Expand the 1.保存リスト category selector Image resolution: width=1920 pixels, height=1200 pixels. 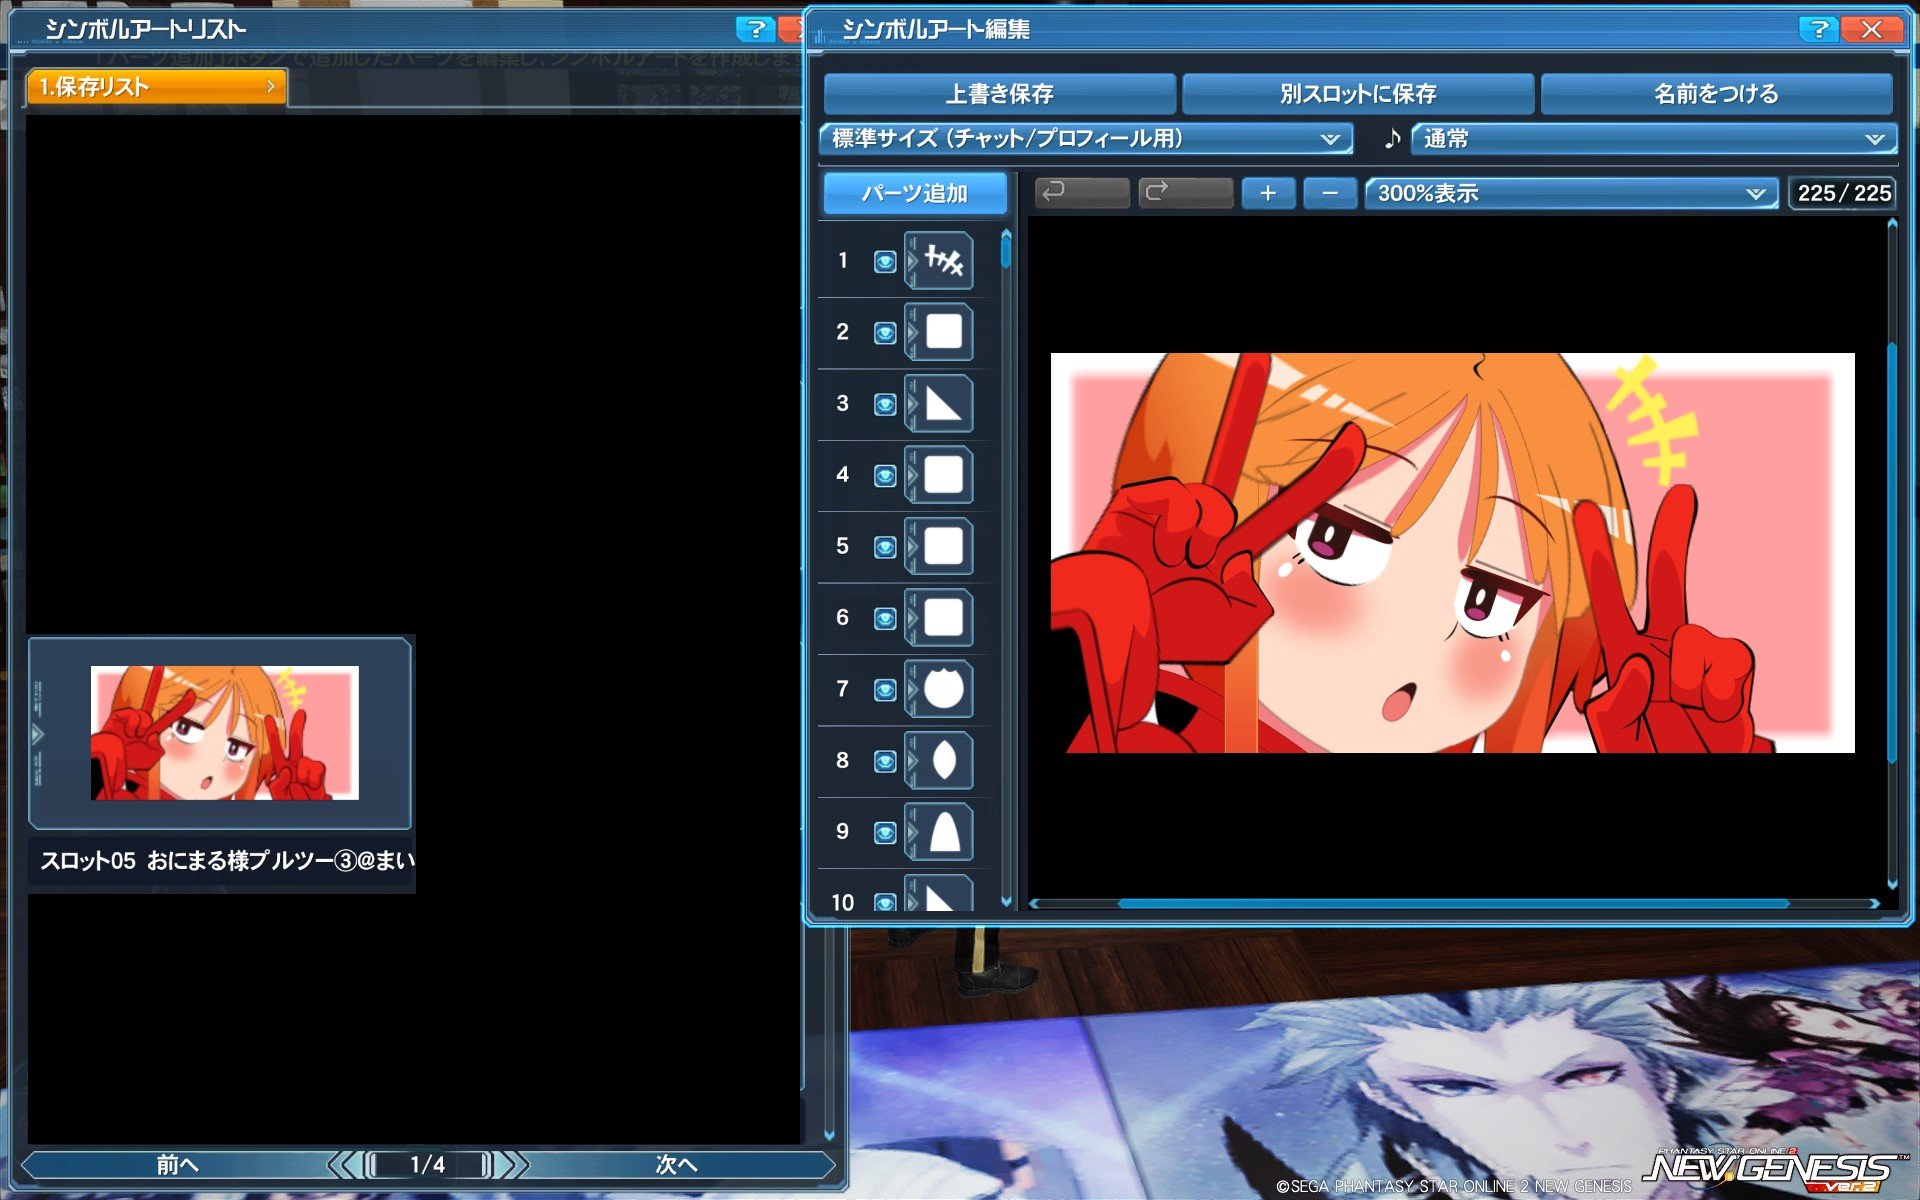(157, 87)
